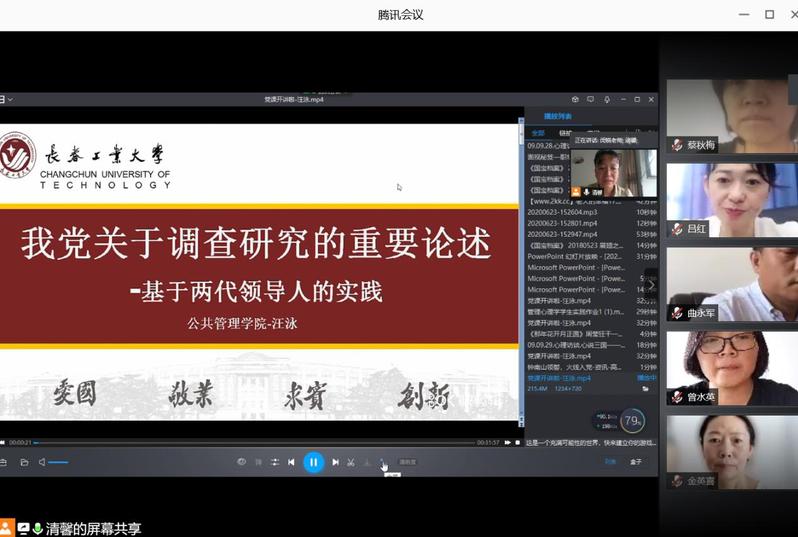This screenshot has width=798, height=537.
Task: Open 管理心理学学生实践作业1 in playlist
Action: coord(575,312)
